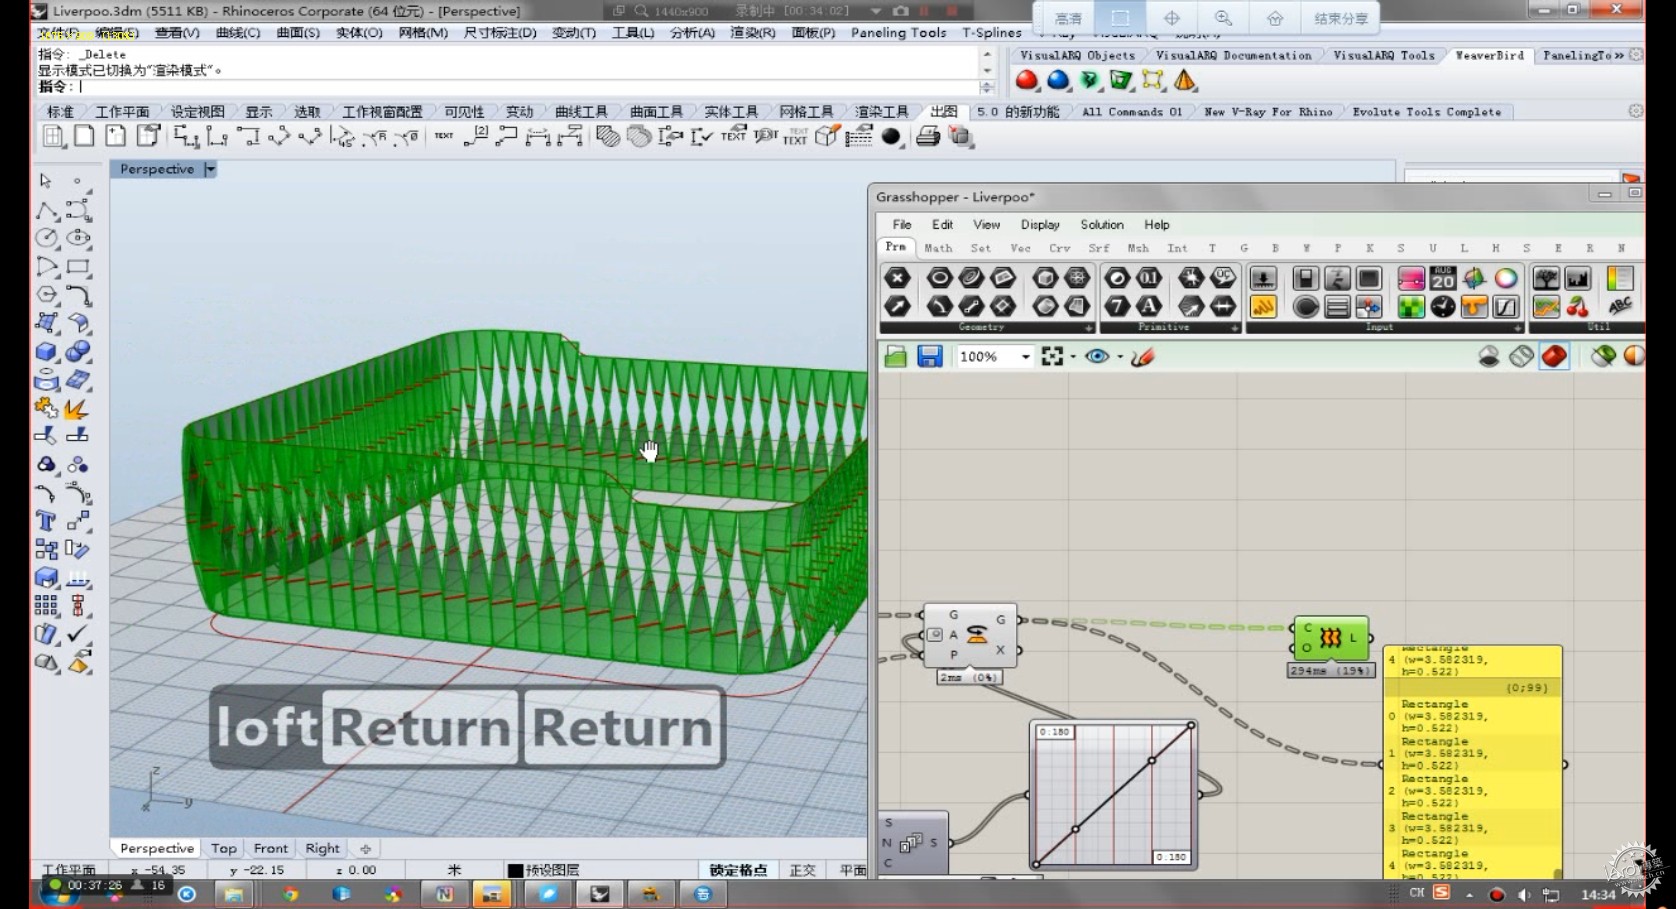Expand the Input panel group
The height and width of the screenshot is (909, 1676).
tap(1518, 328)
